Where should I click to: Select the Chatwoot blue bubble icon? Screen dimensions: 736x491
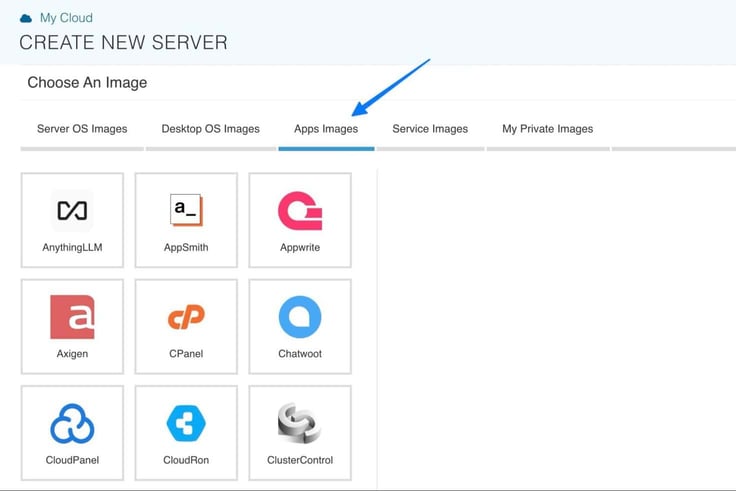pos(300,317)
